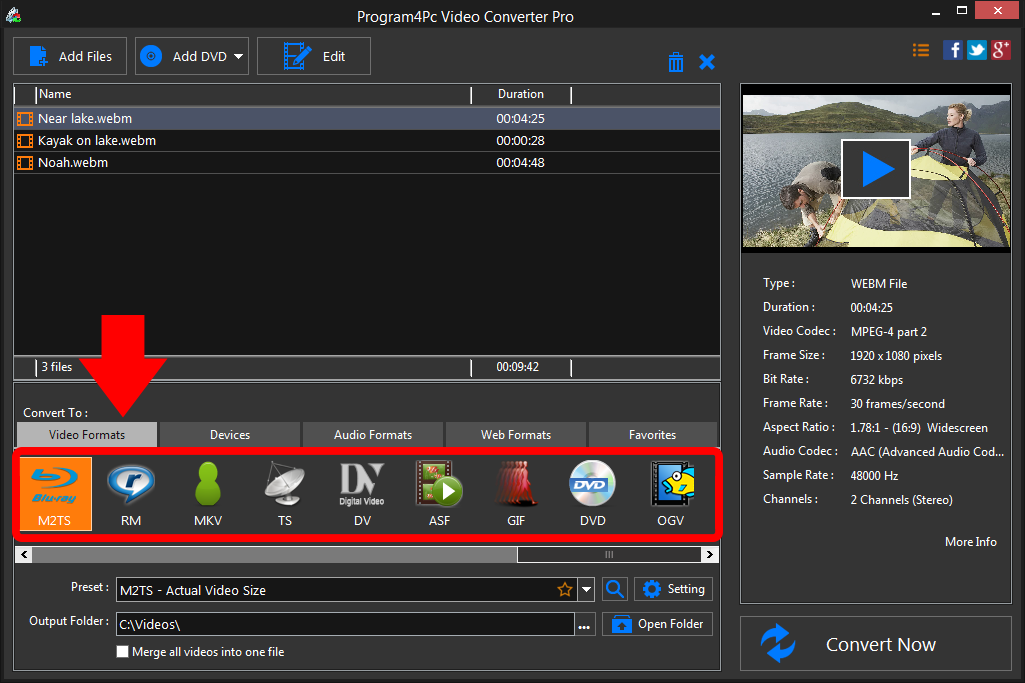Select the DVD output format icon
The width and height of the screenshot is (1025, 683).
(593, 492)
